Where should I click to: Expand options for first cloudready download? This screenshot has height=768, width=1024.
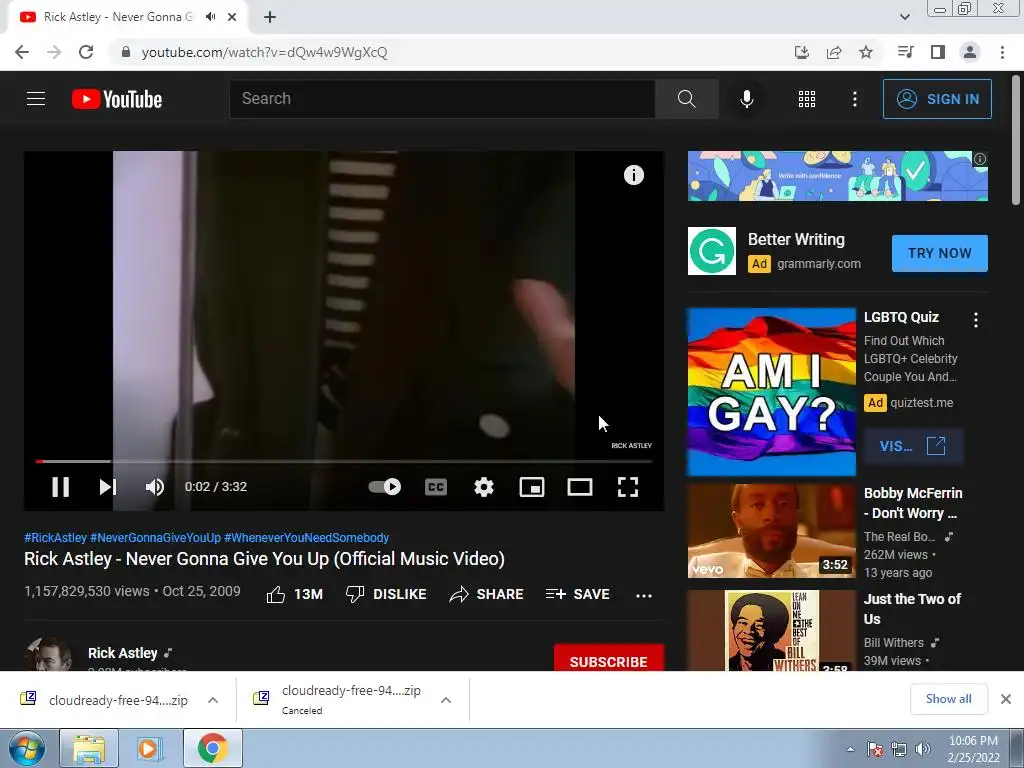(x=213, y=700)
